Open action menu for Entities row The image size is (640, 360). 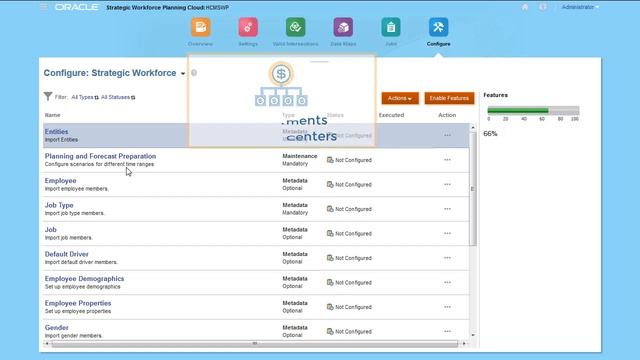pyautogui.click(x=447, y=135)
